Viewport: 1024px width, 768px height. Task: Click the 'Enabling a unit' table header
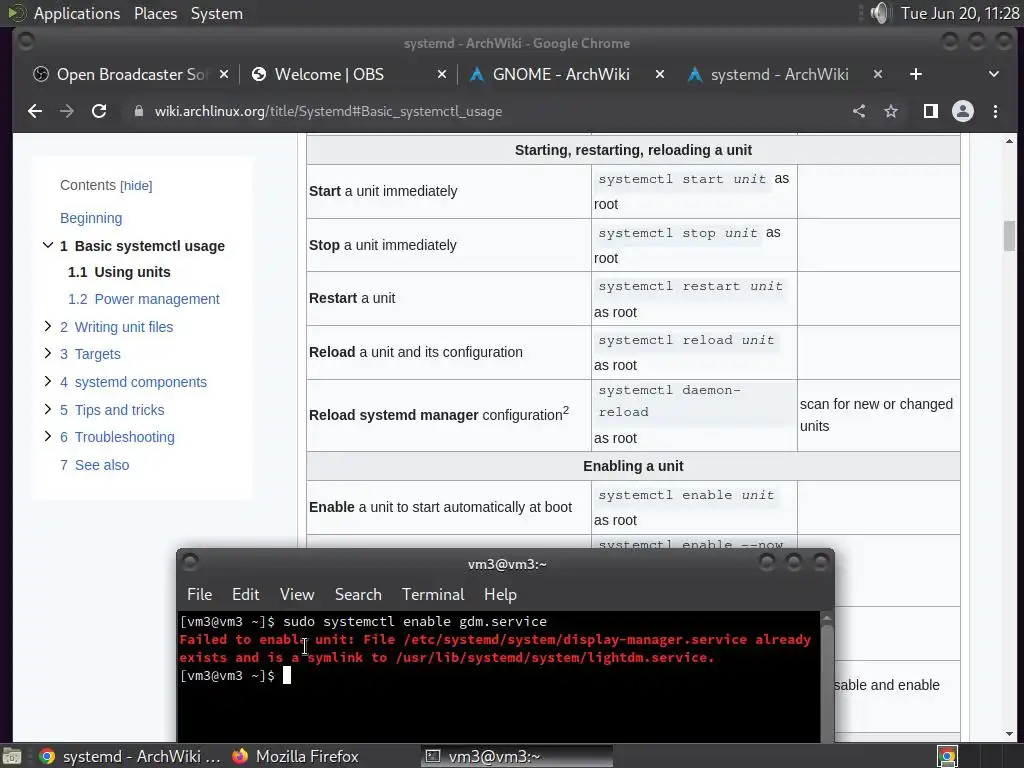click(633, 466)
